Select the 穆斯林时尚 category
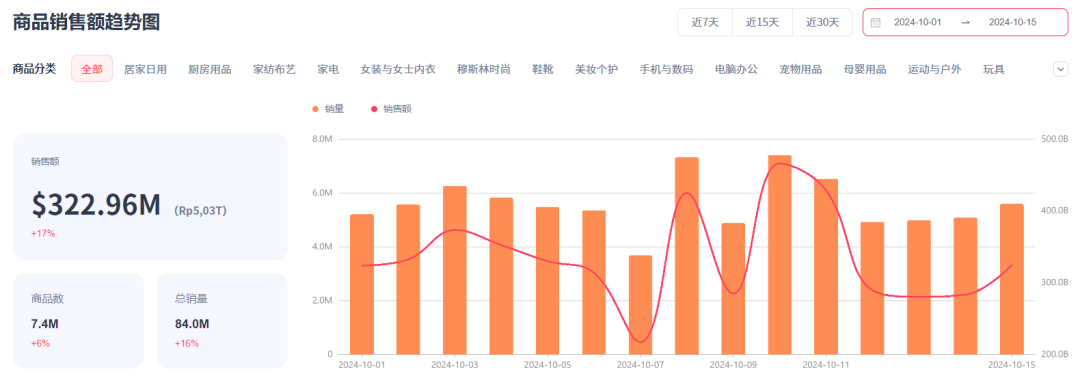1080x389 pixels. point(484,69)
